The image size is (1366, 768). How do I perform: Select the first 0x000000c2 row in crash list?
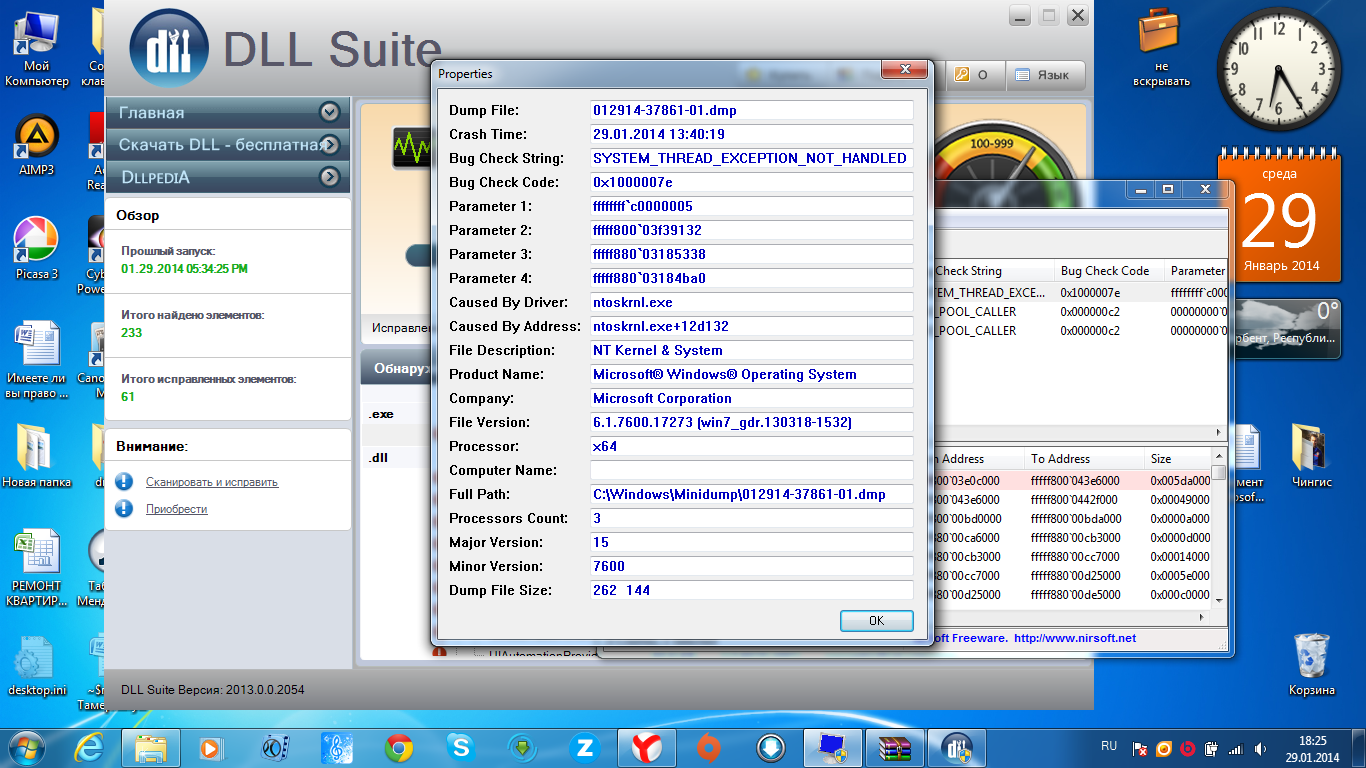click(x=1080, y=311)
